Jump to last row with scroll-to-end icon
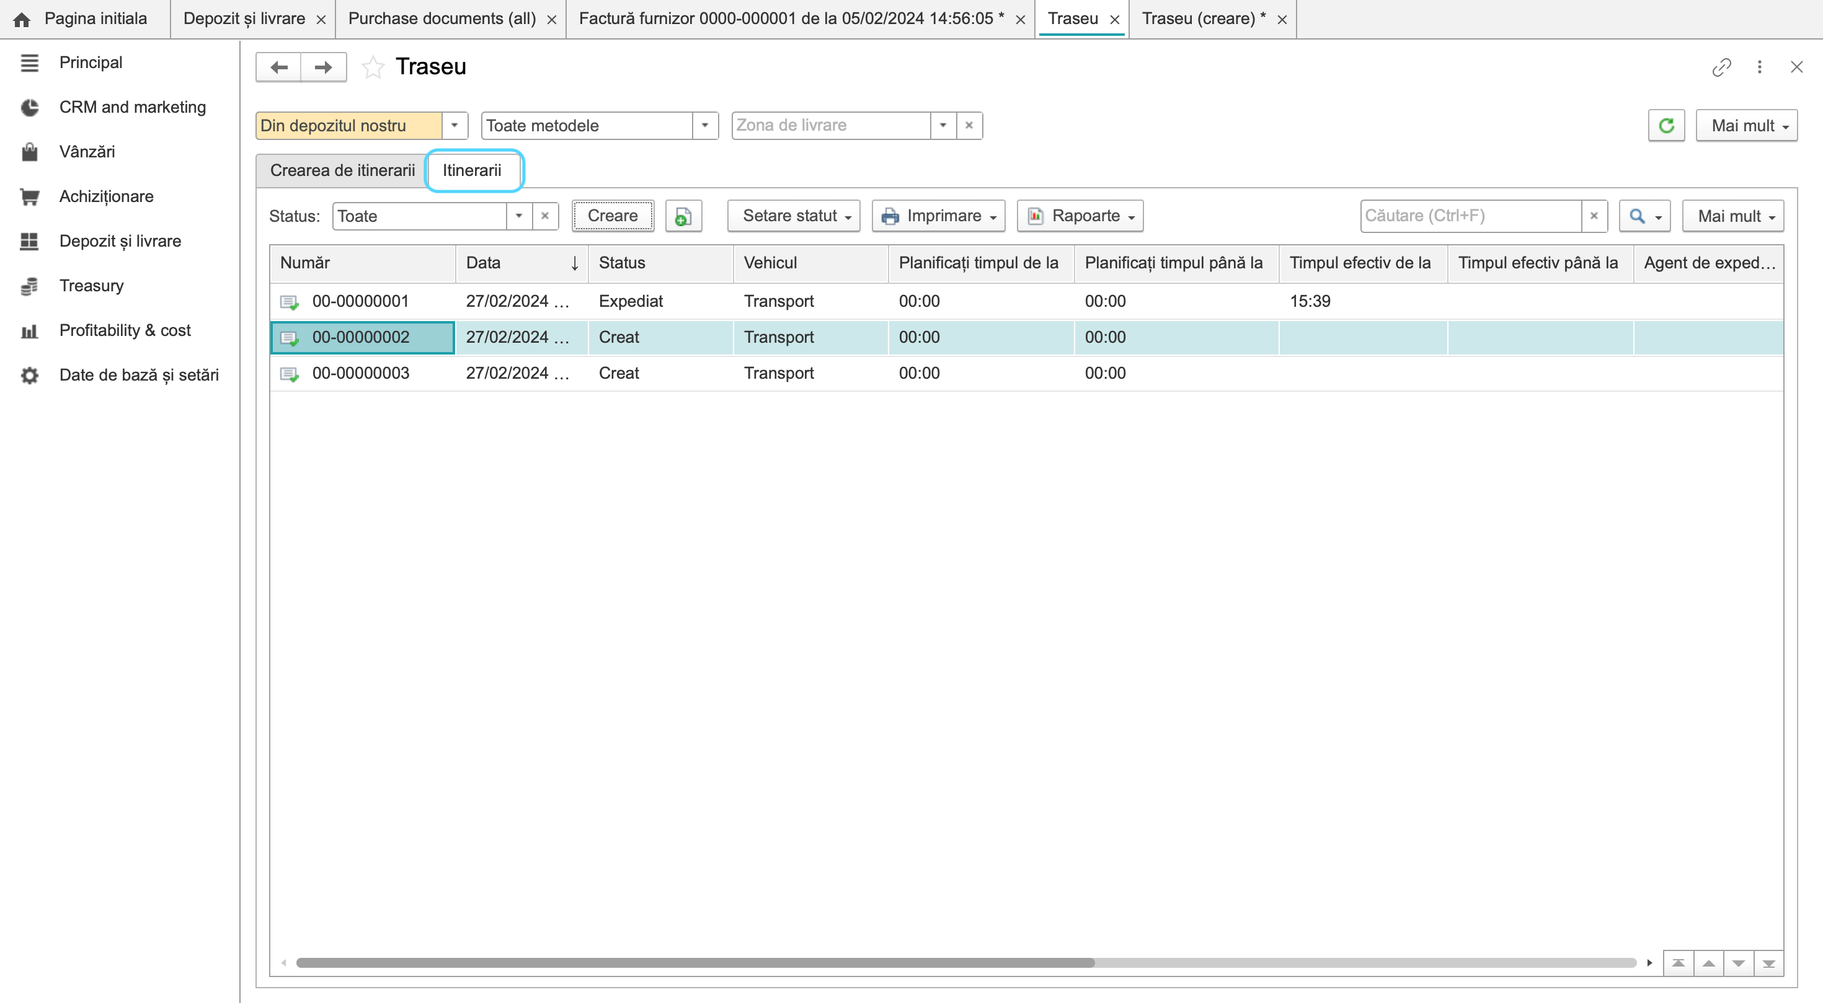The height and width of the screenshot is (1003, 1823). 1768,963
